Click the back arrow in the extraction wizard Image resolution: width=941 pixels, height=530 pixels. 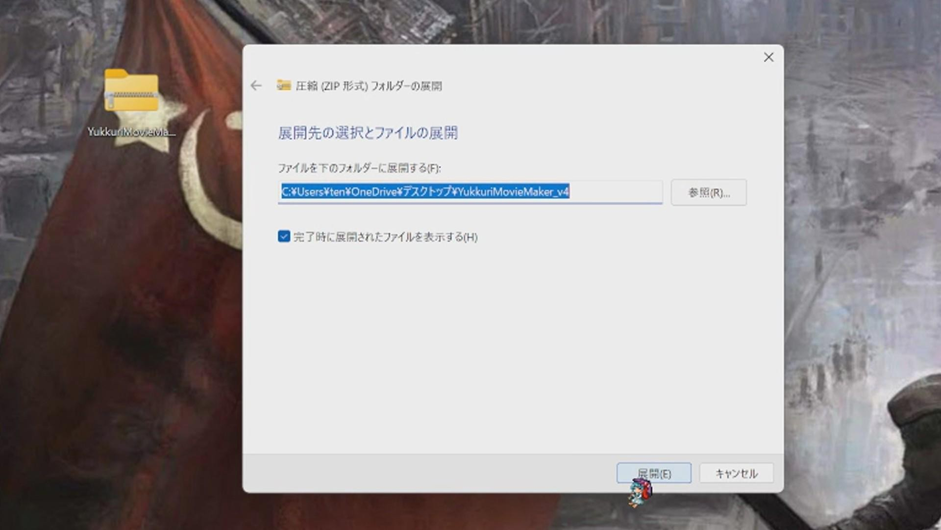coord(256,86)
